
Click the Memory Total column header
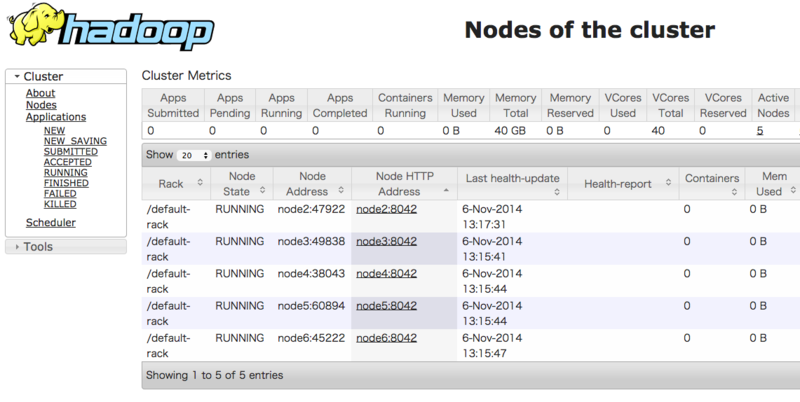pos(515,105)
